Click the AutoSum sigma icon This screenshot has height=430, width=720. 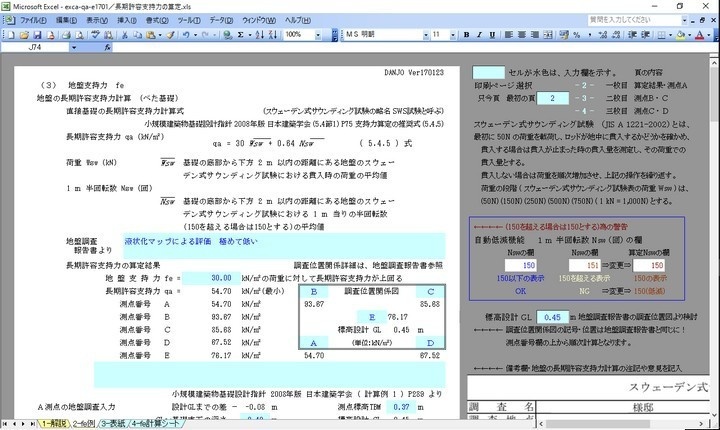[x=241, y=35]
